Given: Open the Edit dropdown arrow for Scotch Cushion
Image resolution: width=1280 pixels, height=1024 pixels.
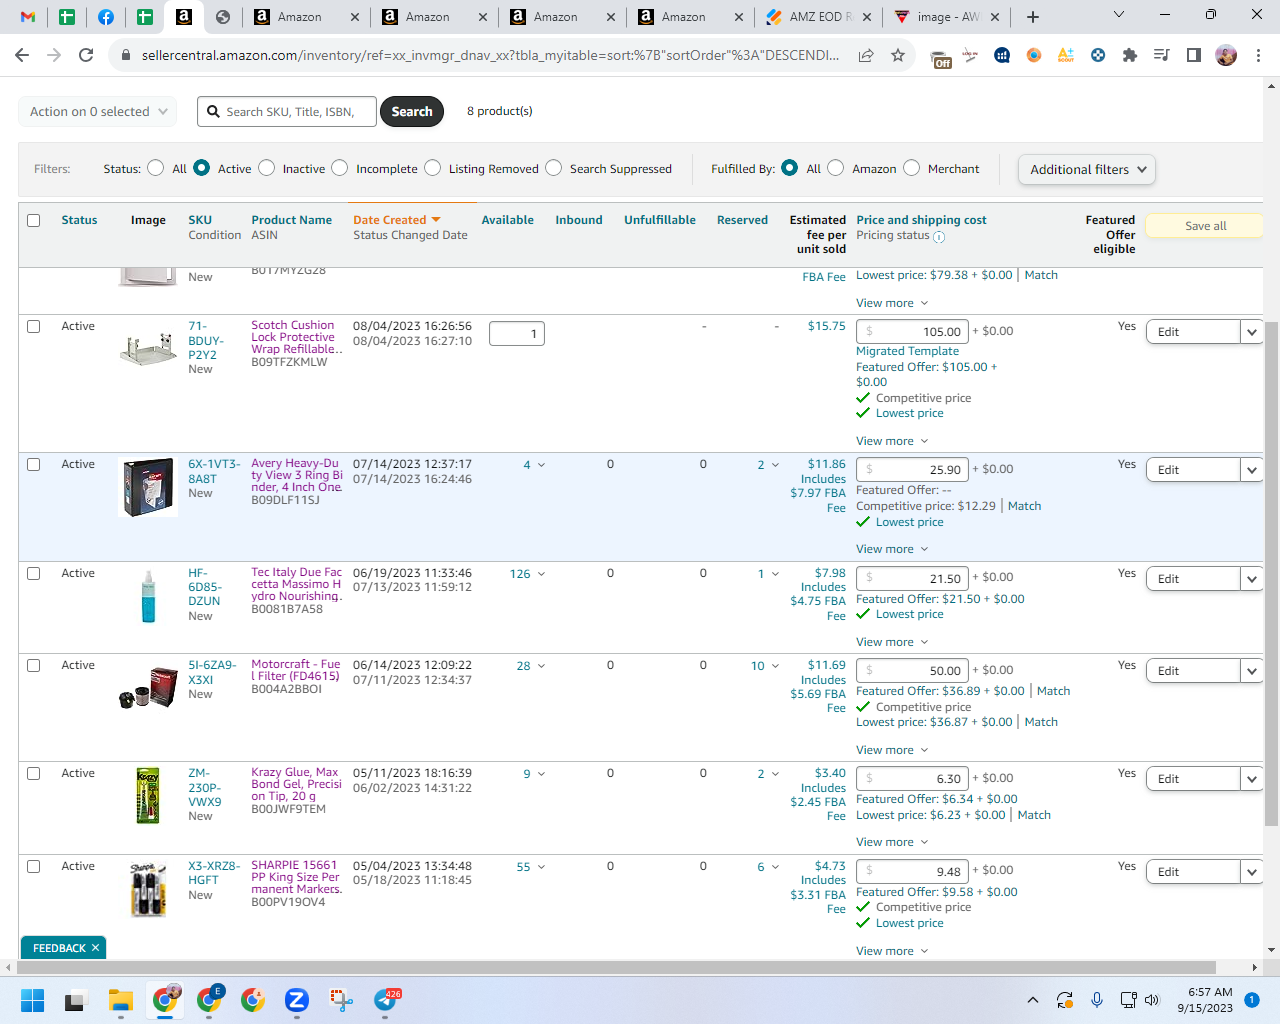Looking at the screenshot, I should [1252, 332].
